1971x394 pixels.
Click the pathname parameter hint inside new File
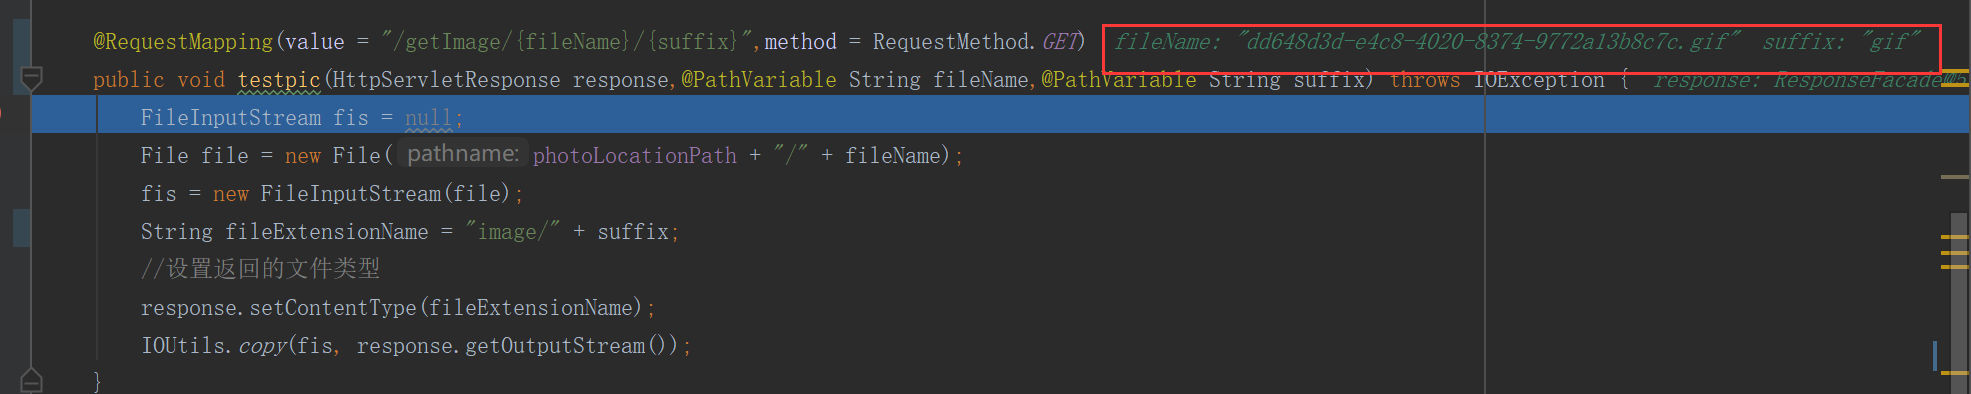click(462, 154)
